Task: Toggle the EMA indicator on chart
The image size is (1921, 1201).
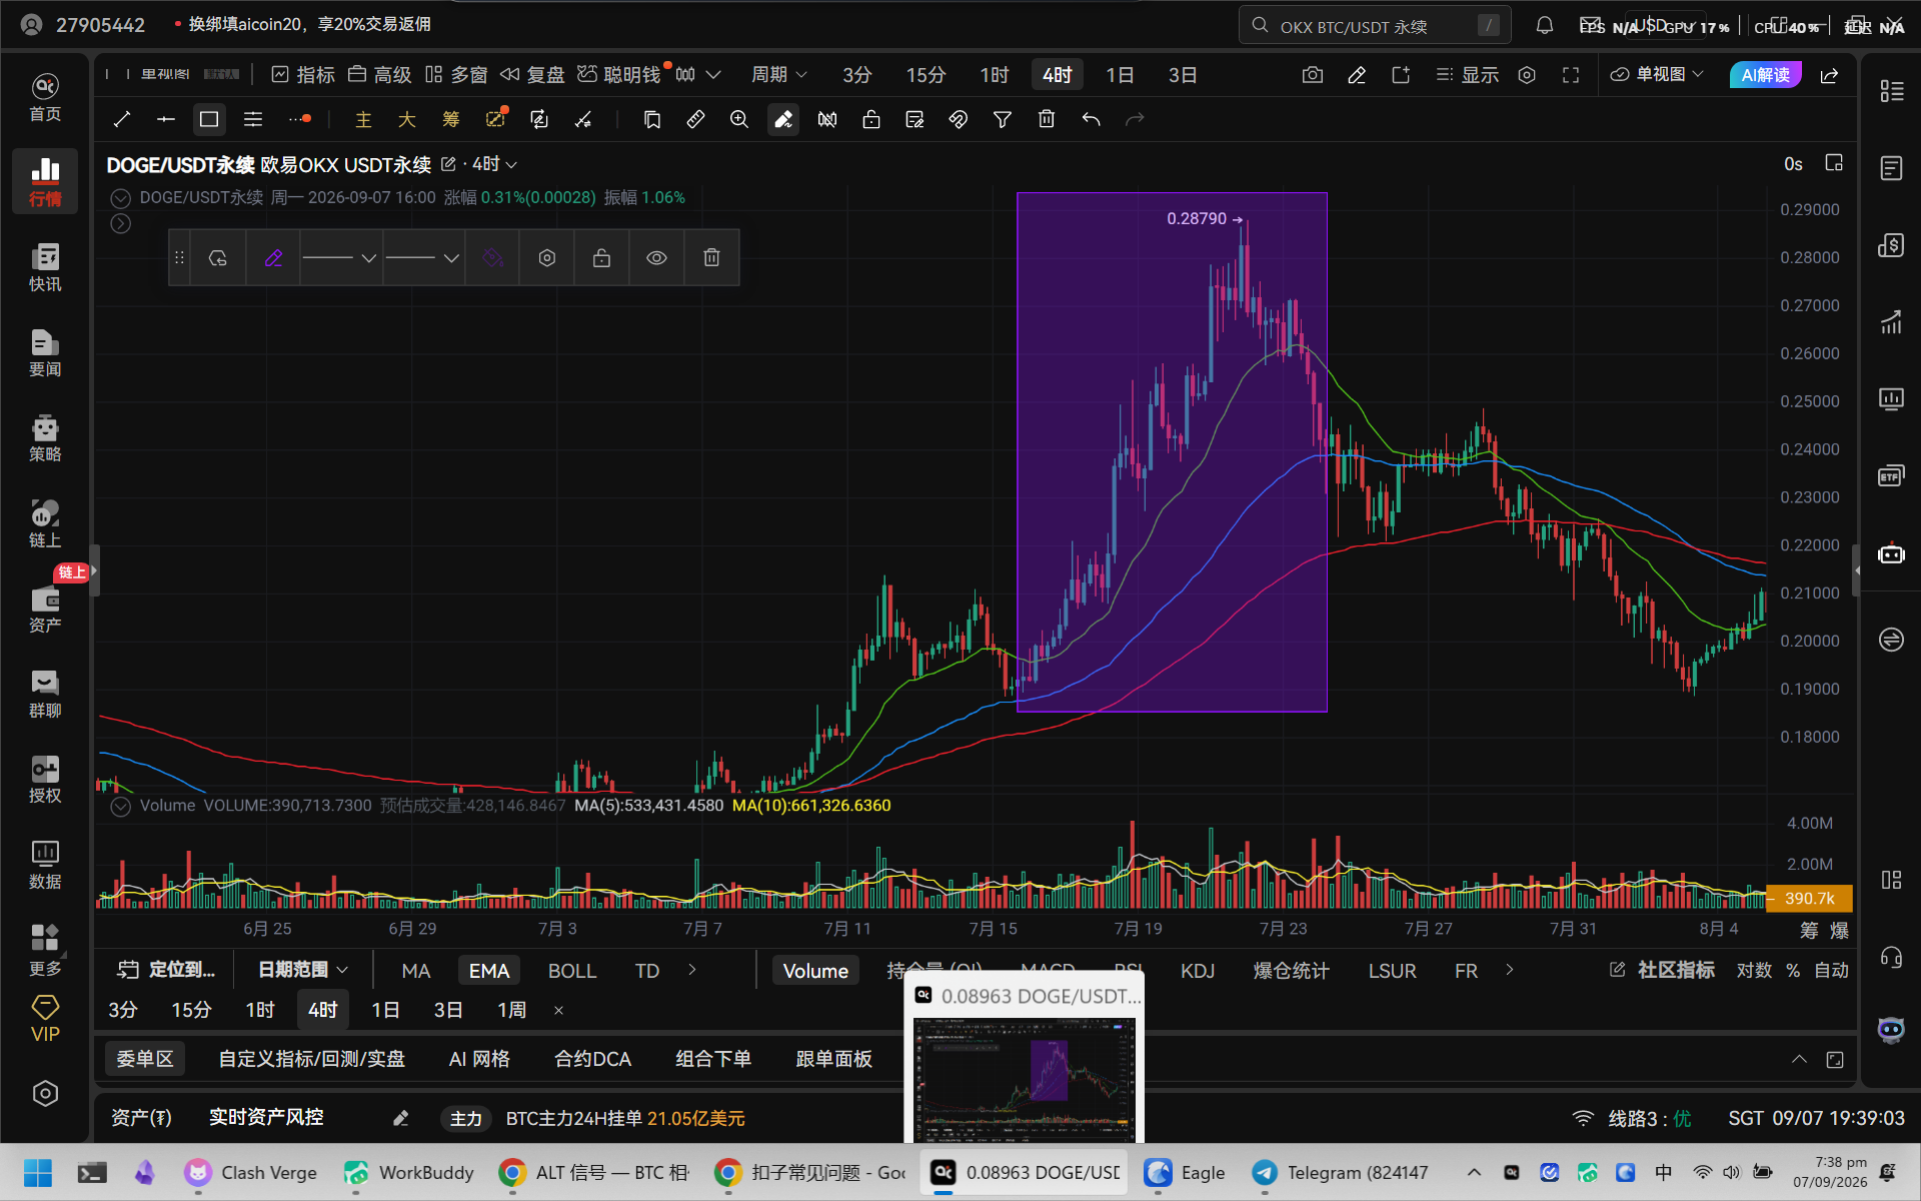Action: tap(489, 971)
